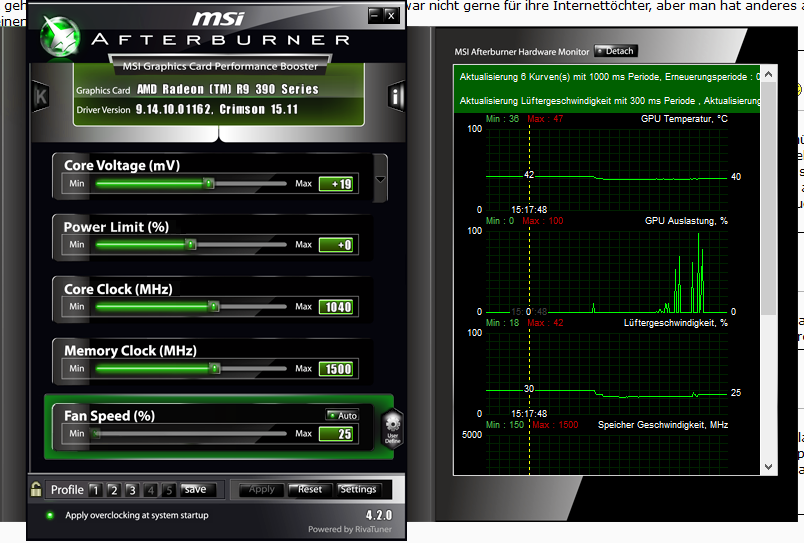Click the 15:17:48 time marker on temperature graph

pyautogui.click(x=529, y=210)
